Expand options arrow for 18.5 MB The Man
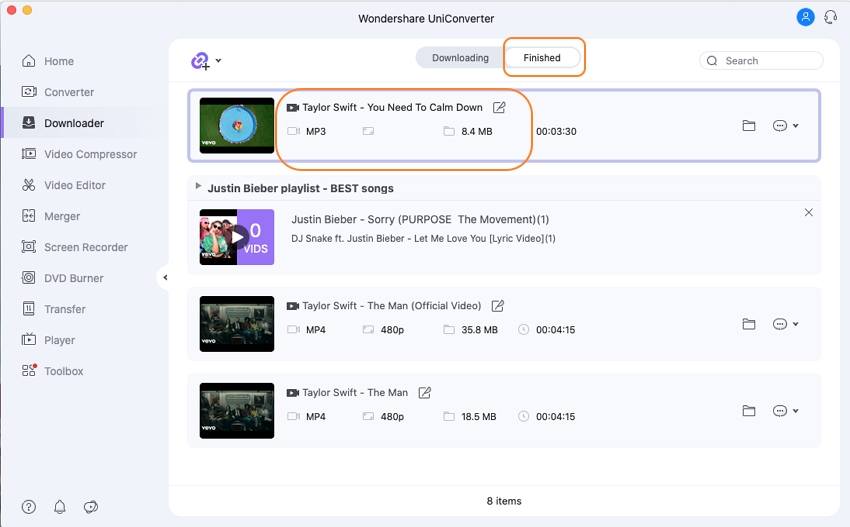The image size is (850, 527). click(795, 411)
